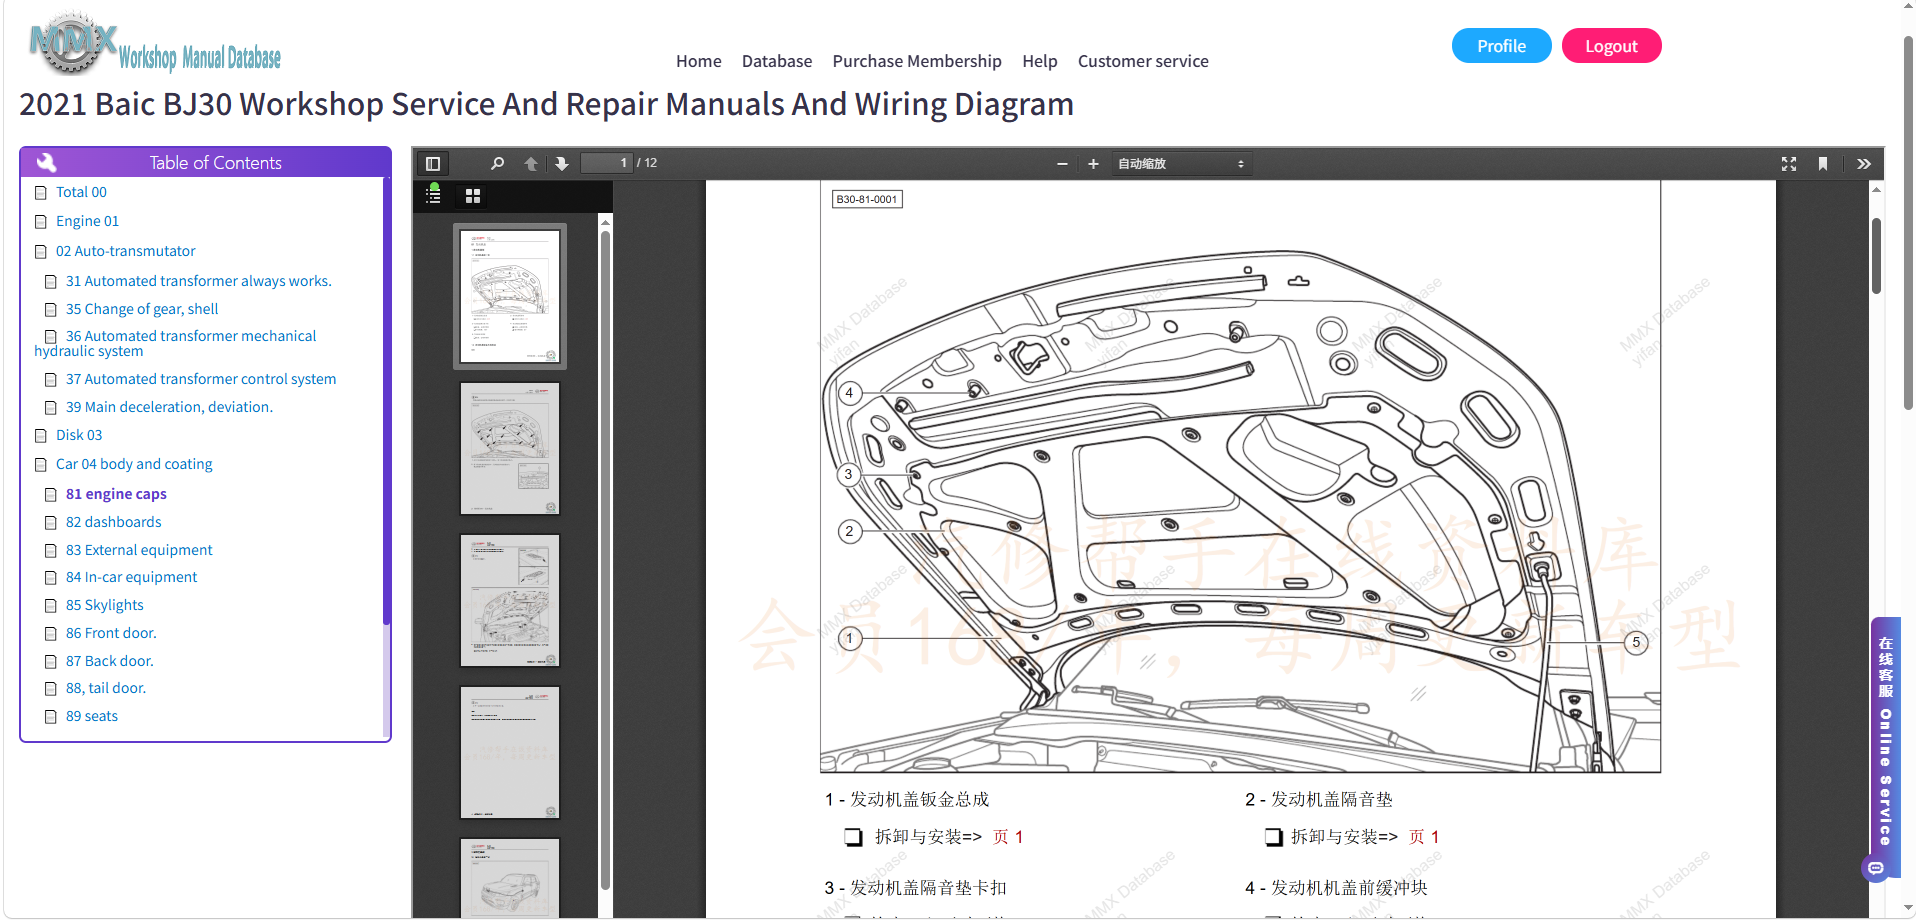Viewport: 1916px width, 922px height.
Task: Open the Online Service chat bubble
Action: click(1876, 868)
